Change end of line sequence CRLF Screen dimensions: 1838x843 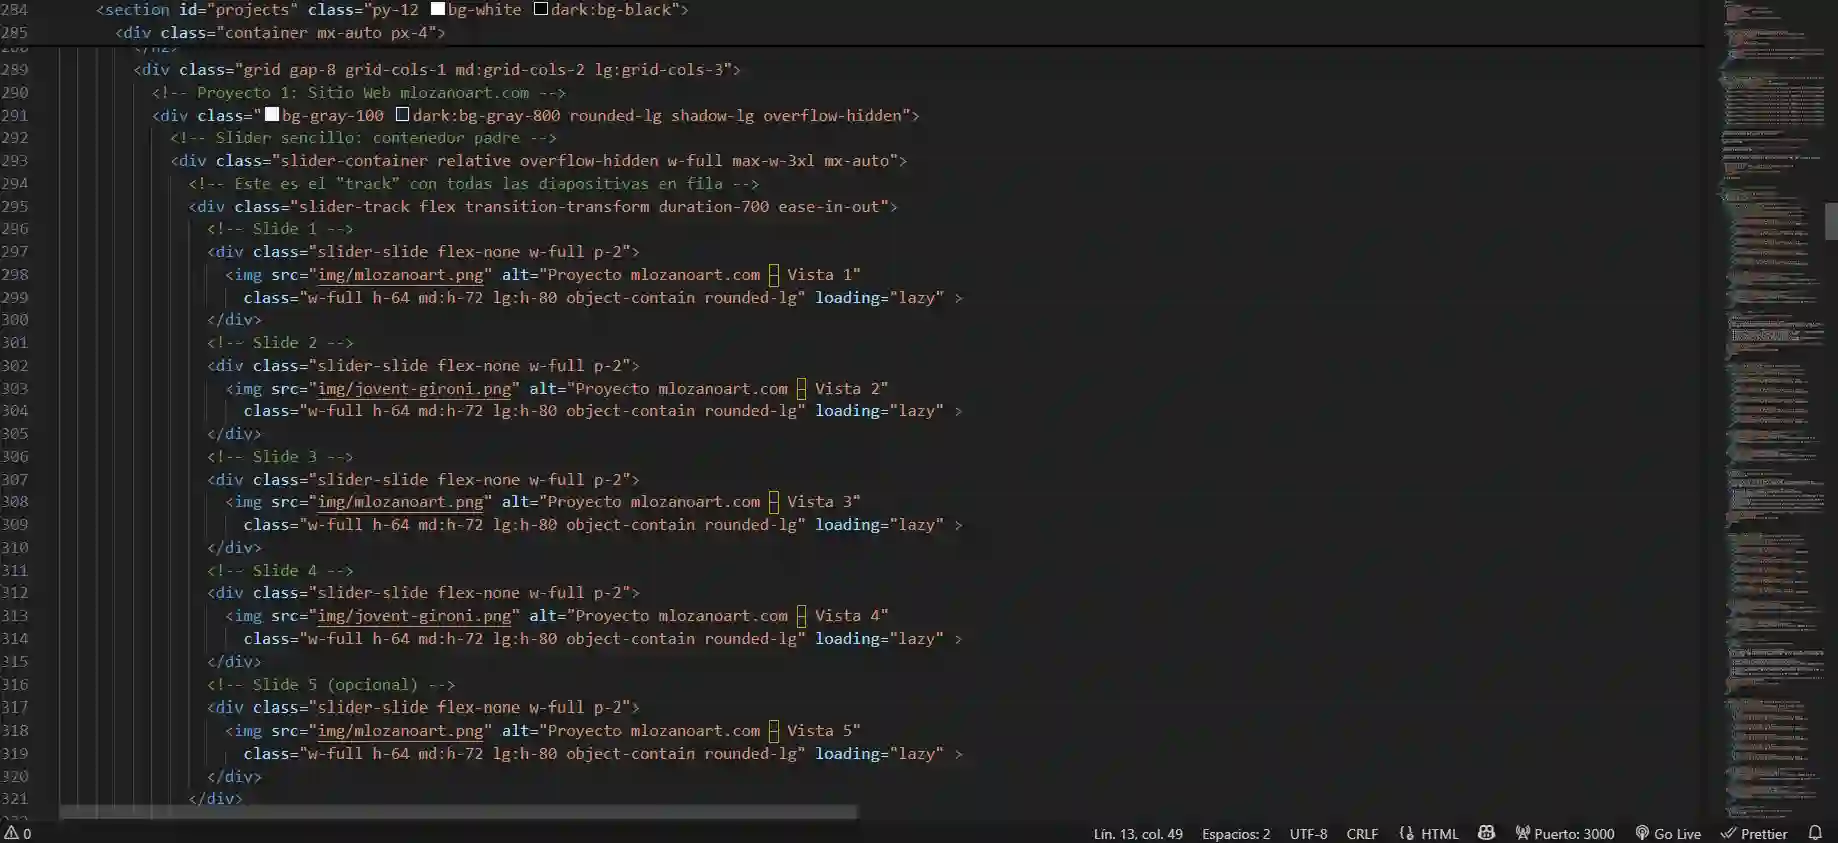pyautogui.click(x=1362, y=833)
